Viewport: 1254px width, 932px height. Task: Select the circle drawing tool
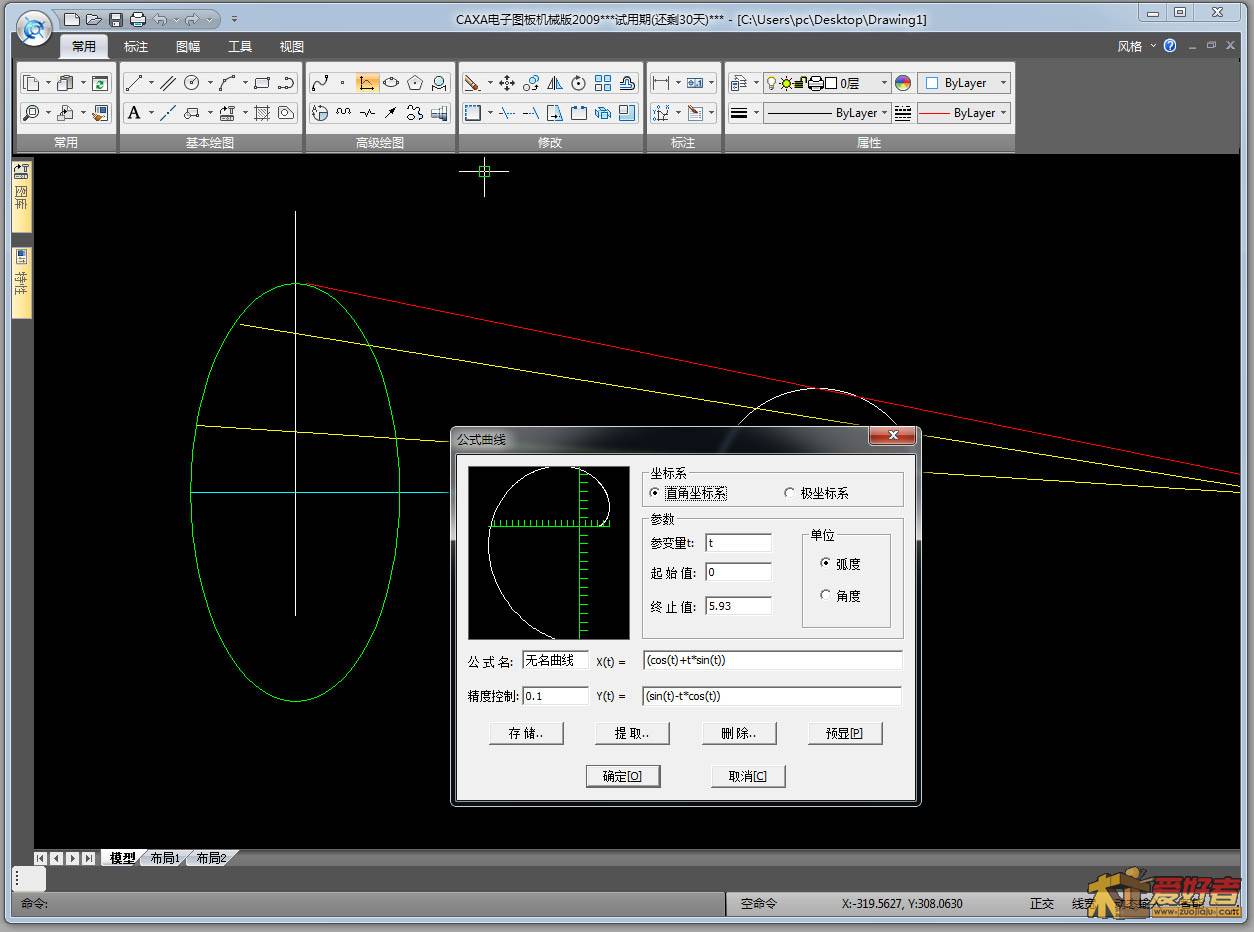click(x=191, y=83)
